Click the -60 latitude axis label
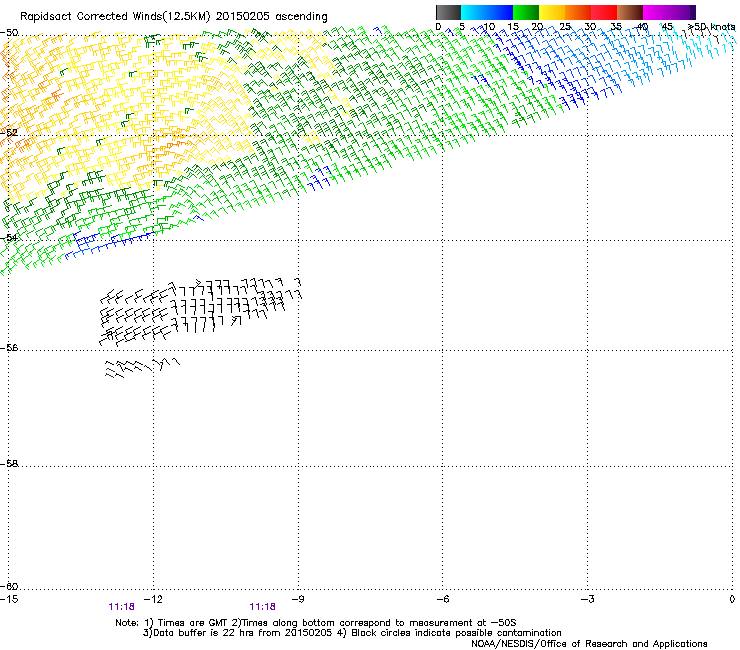The height and width of the screenshot is (650, 740). click(9, 586)
